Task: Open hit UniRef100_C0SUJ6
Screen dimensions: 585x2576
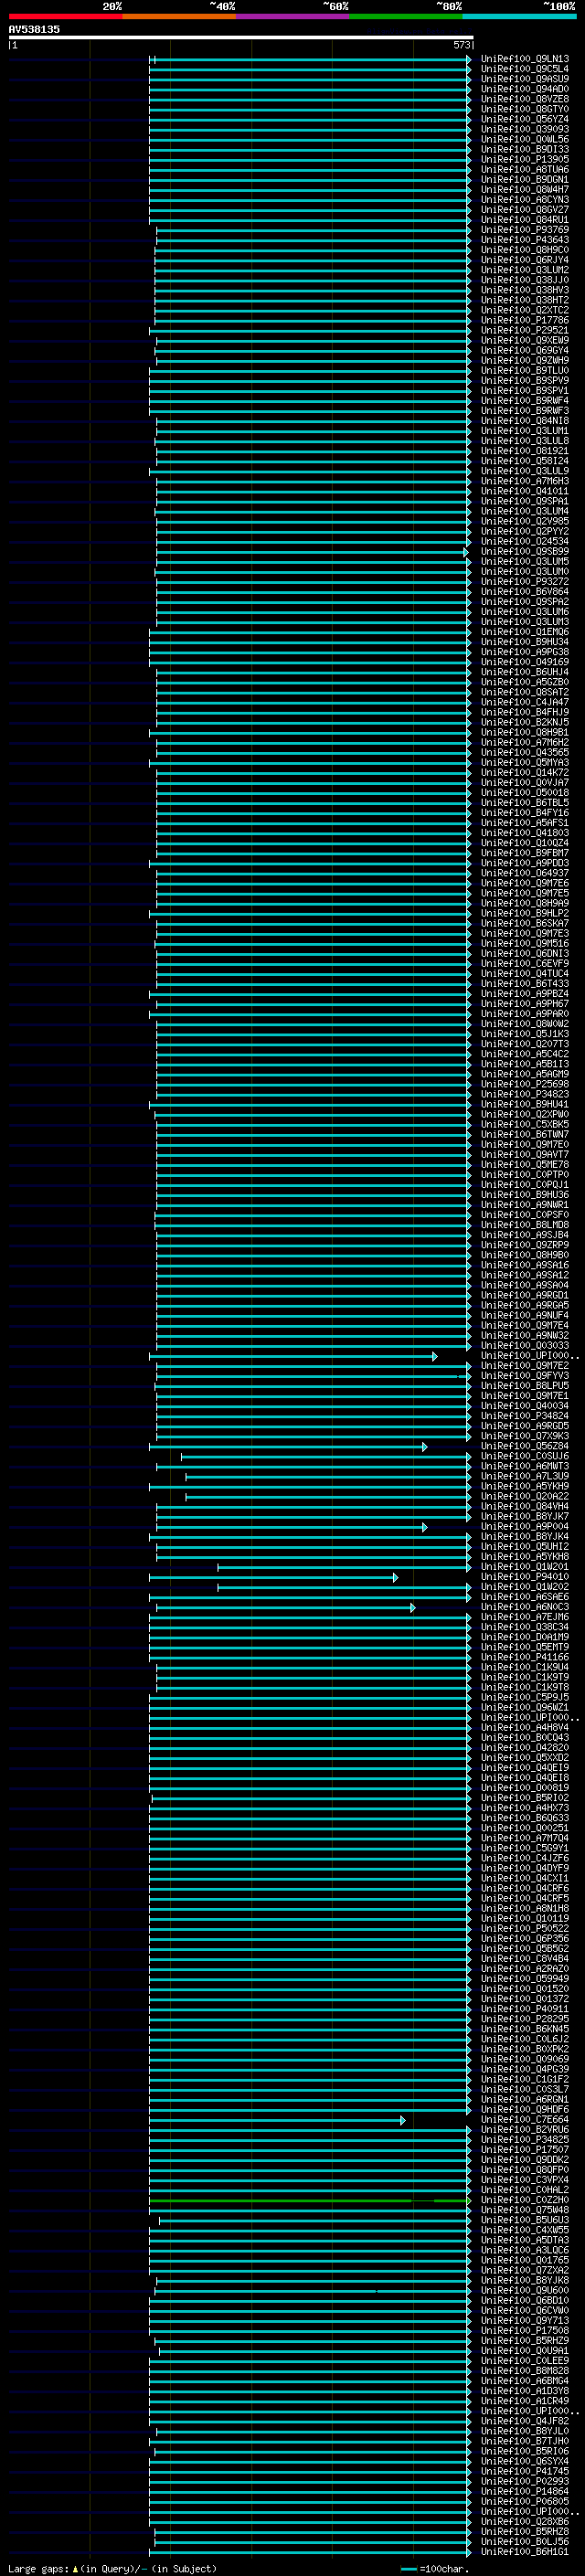Action: point(524,1456)
